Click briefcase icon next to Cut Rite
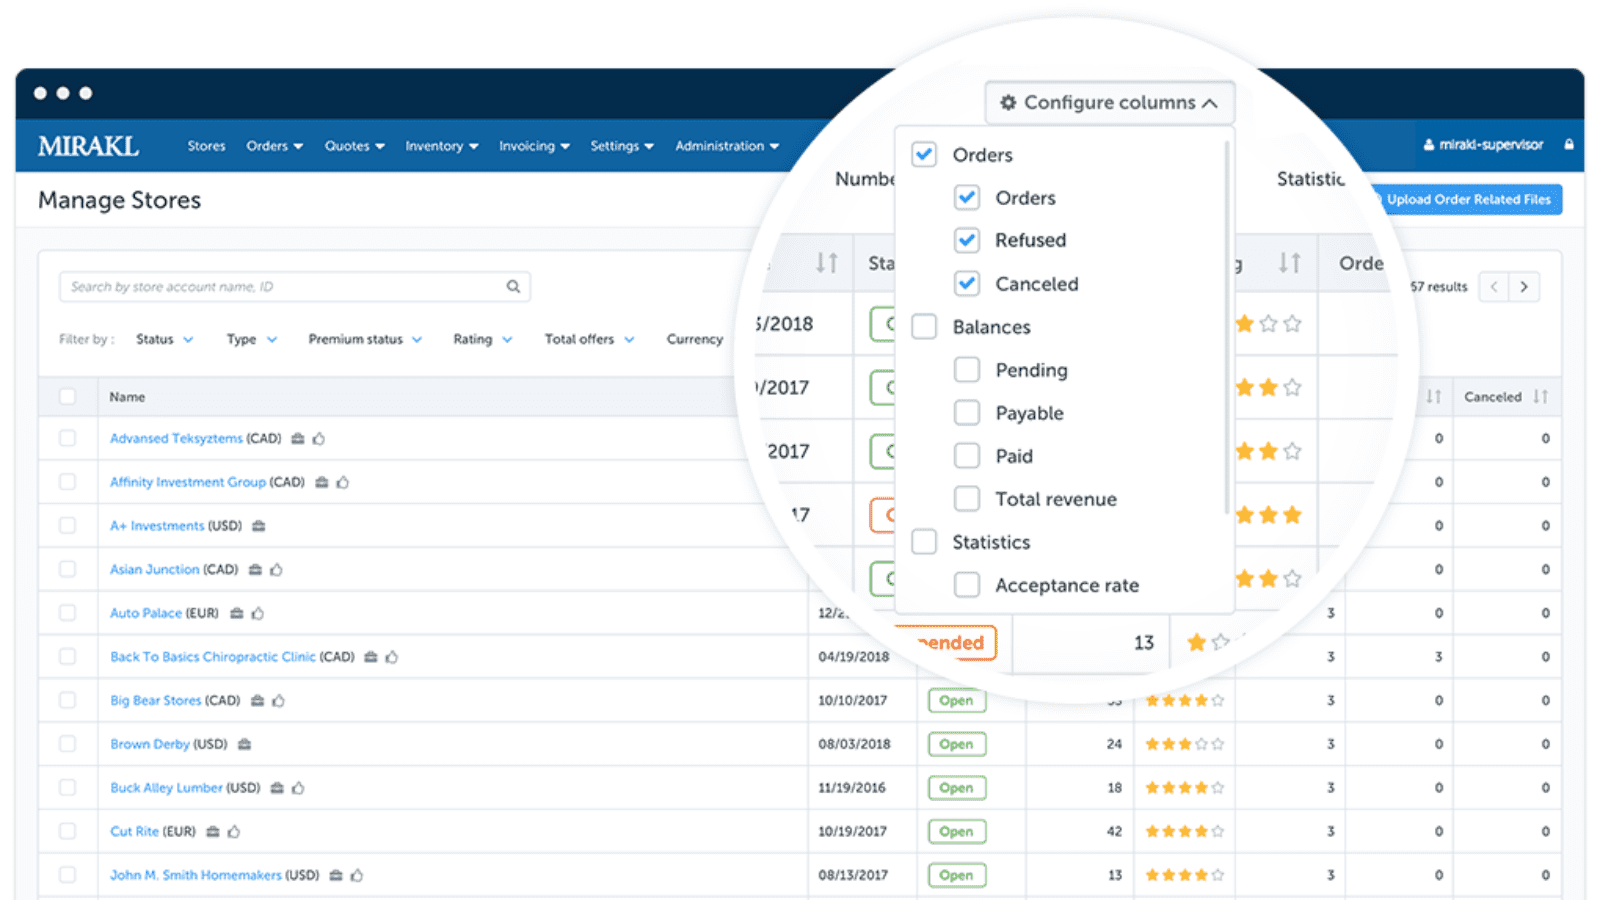 pos(212,832)
